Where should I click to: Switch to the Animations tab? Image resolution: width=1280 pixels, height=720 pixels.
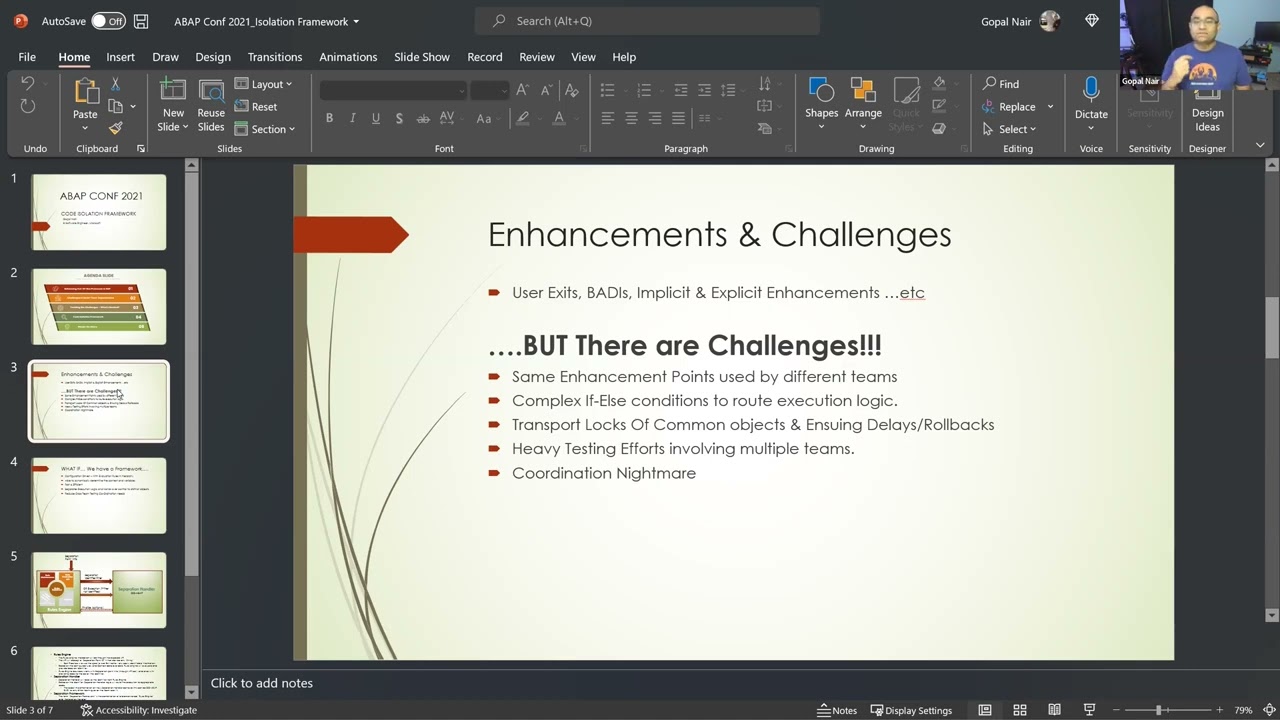point(348,57)
